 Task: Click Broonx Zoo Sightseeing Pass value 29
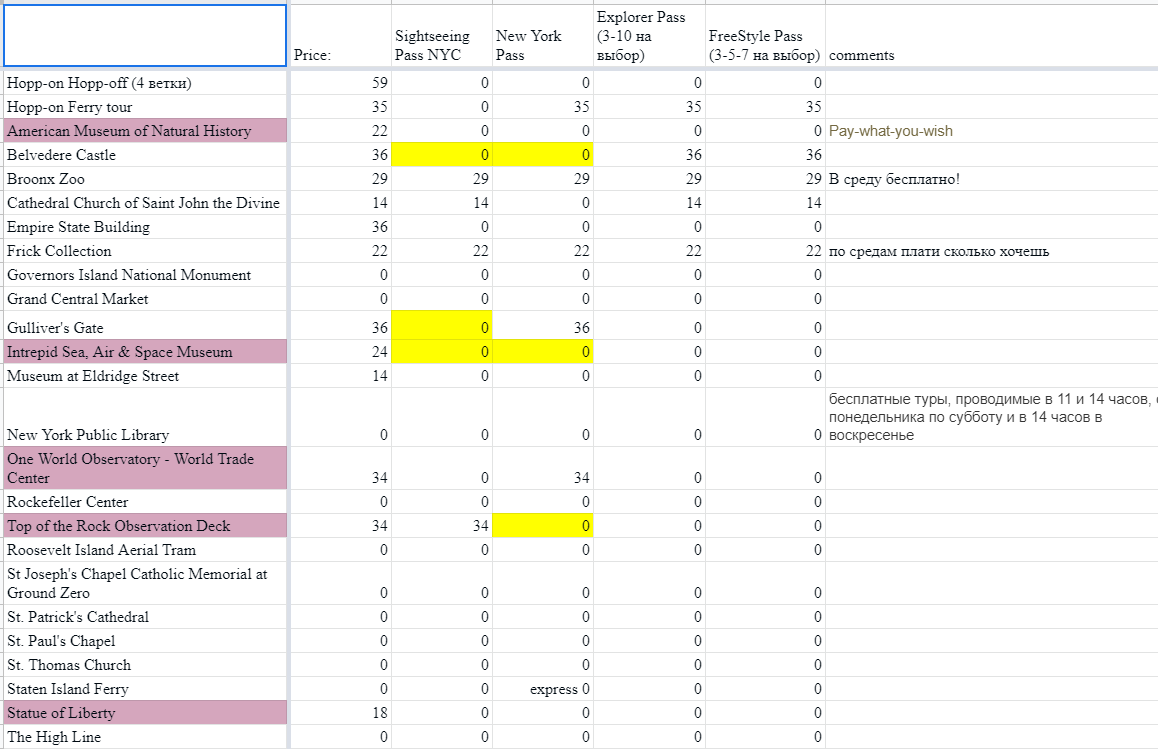click(442, 179)
